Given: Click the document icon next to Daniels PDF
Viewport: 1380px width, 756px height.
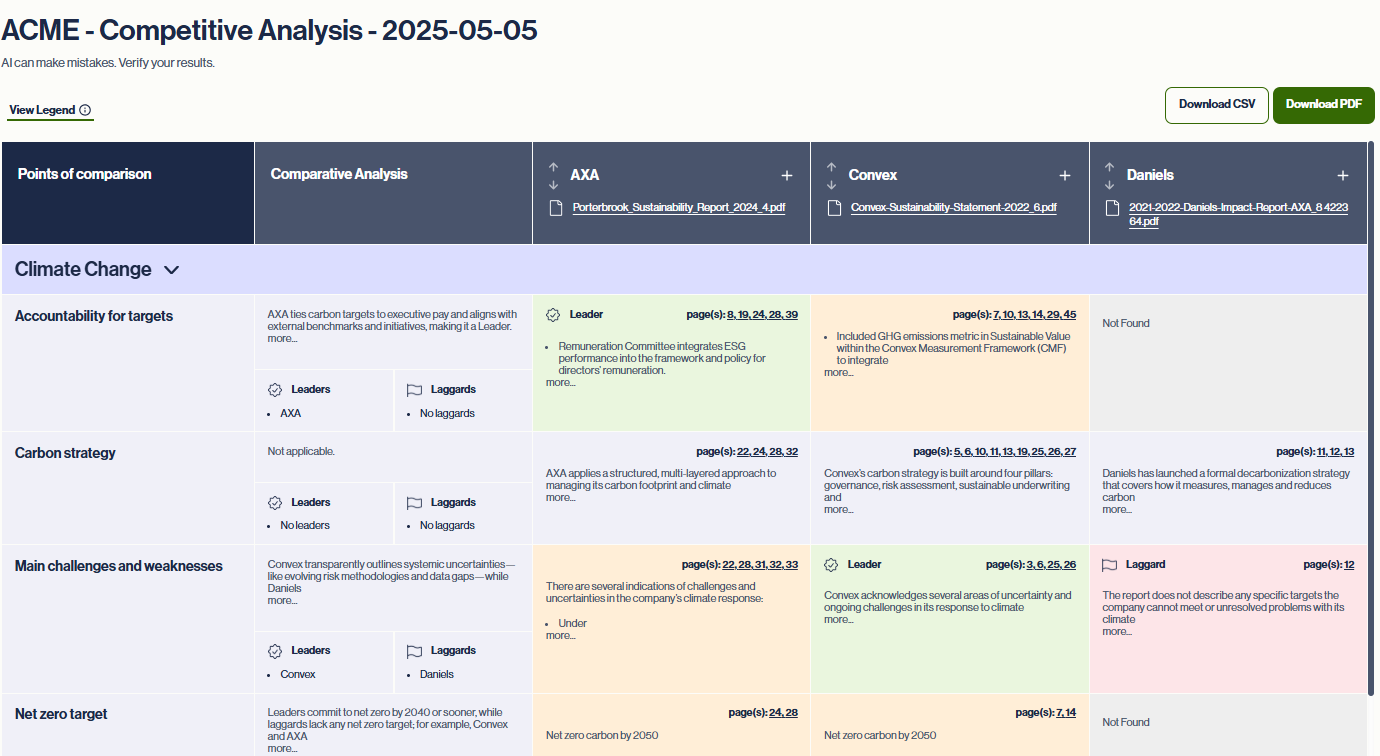Looking at the screenshot, I should [x=1111, y=208].
